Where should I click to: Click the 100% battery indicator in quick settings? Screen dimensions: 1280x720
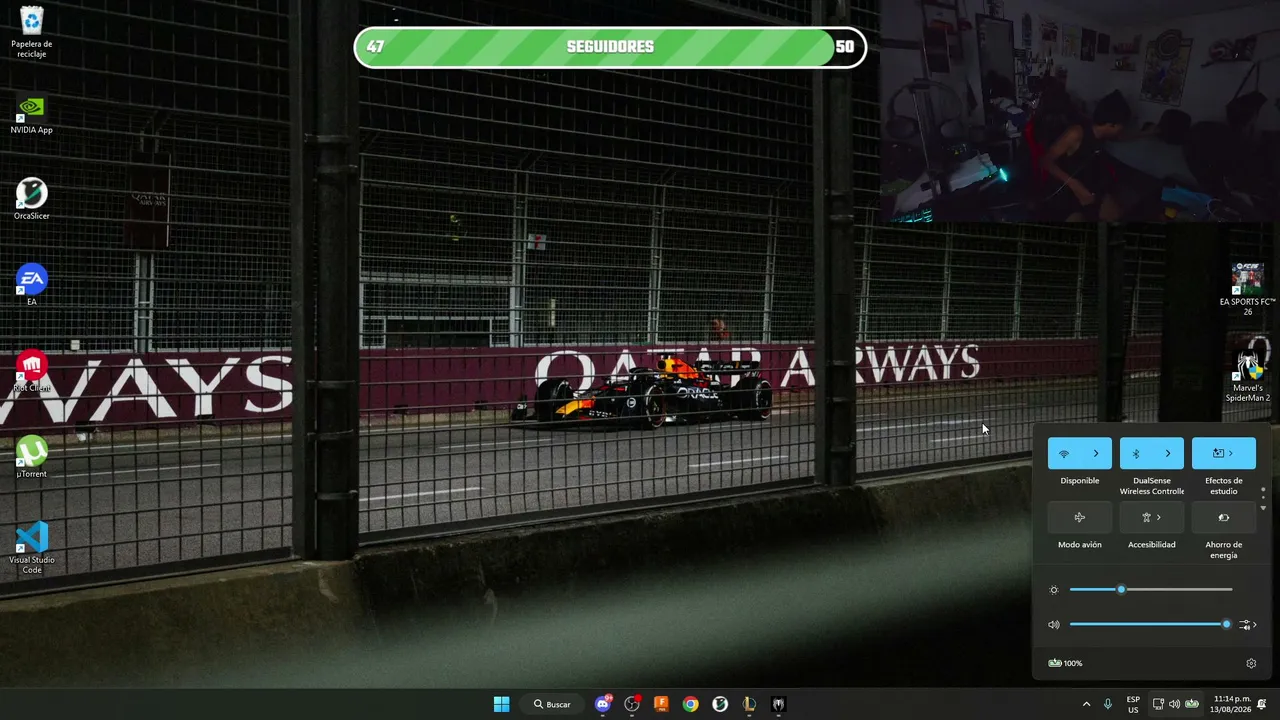[1066, 663]
